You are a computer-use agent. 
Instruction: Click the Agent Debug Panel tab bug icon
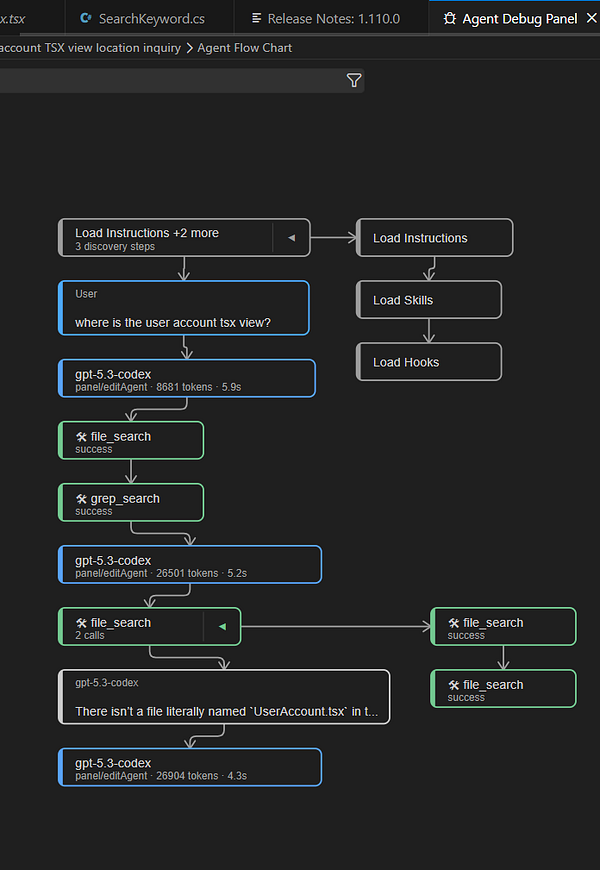pyautogui.click(x=451, y=19)
